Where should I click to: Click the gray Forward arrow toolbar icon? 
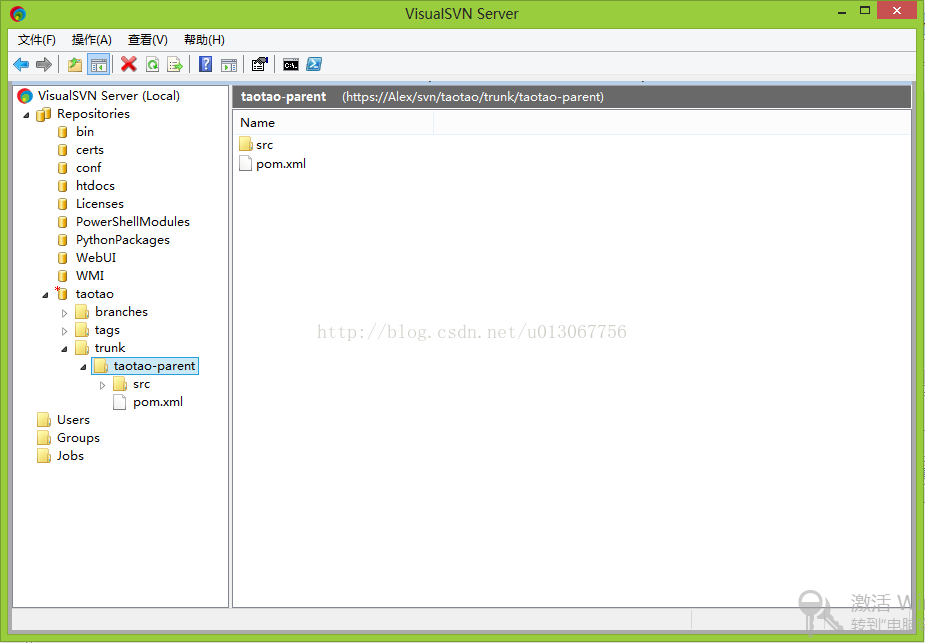[44, 64]
